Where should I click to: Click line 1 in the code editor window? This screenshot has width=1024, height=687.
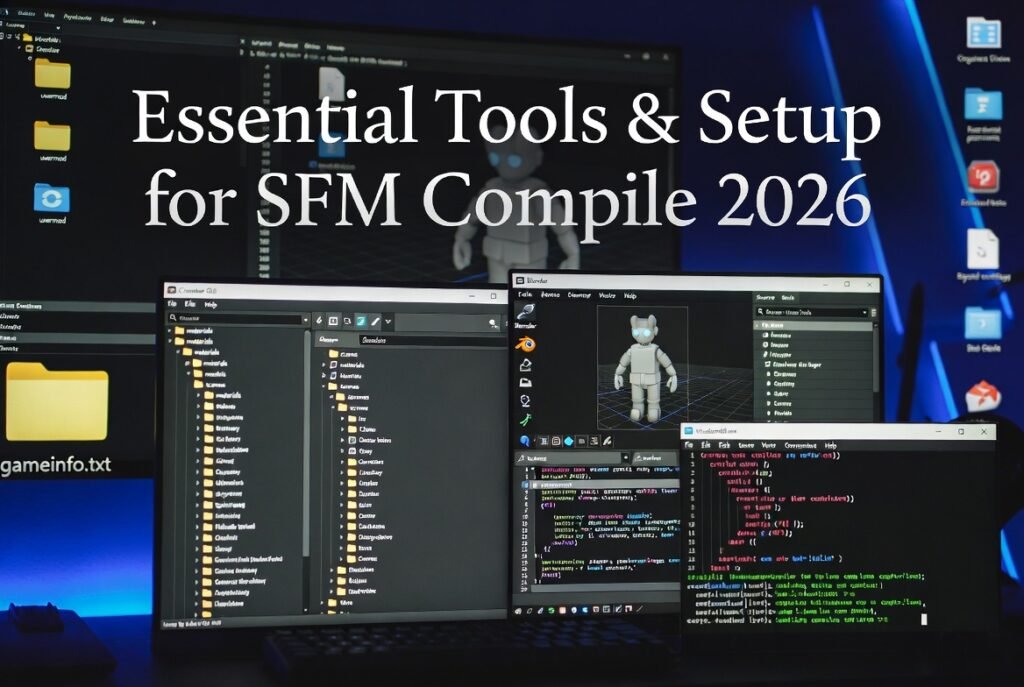click(x=771, y=455)
